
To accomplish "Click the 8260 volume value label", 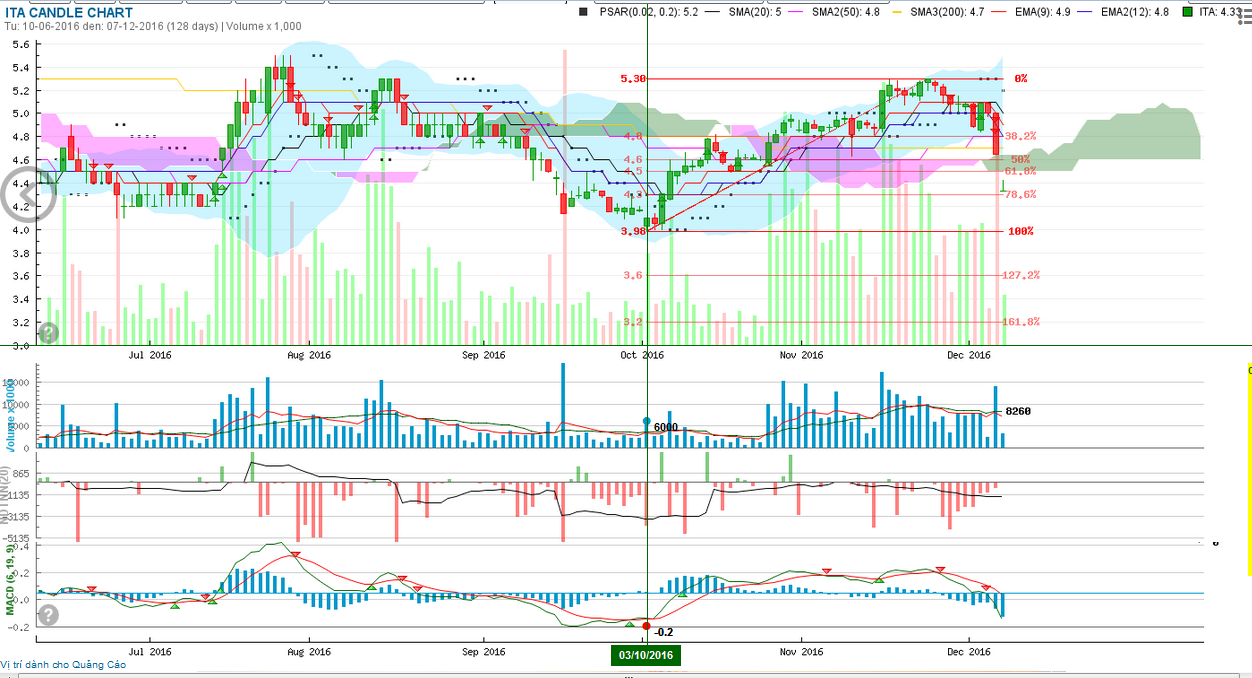I will point(1018,411).
